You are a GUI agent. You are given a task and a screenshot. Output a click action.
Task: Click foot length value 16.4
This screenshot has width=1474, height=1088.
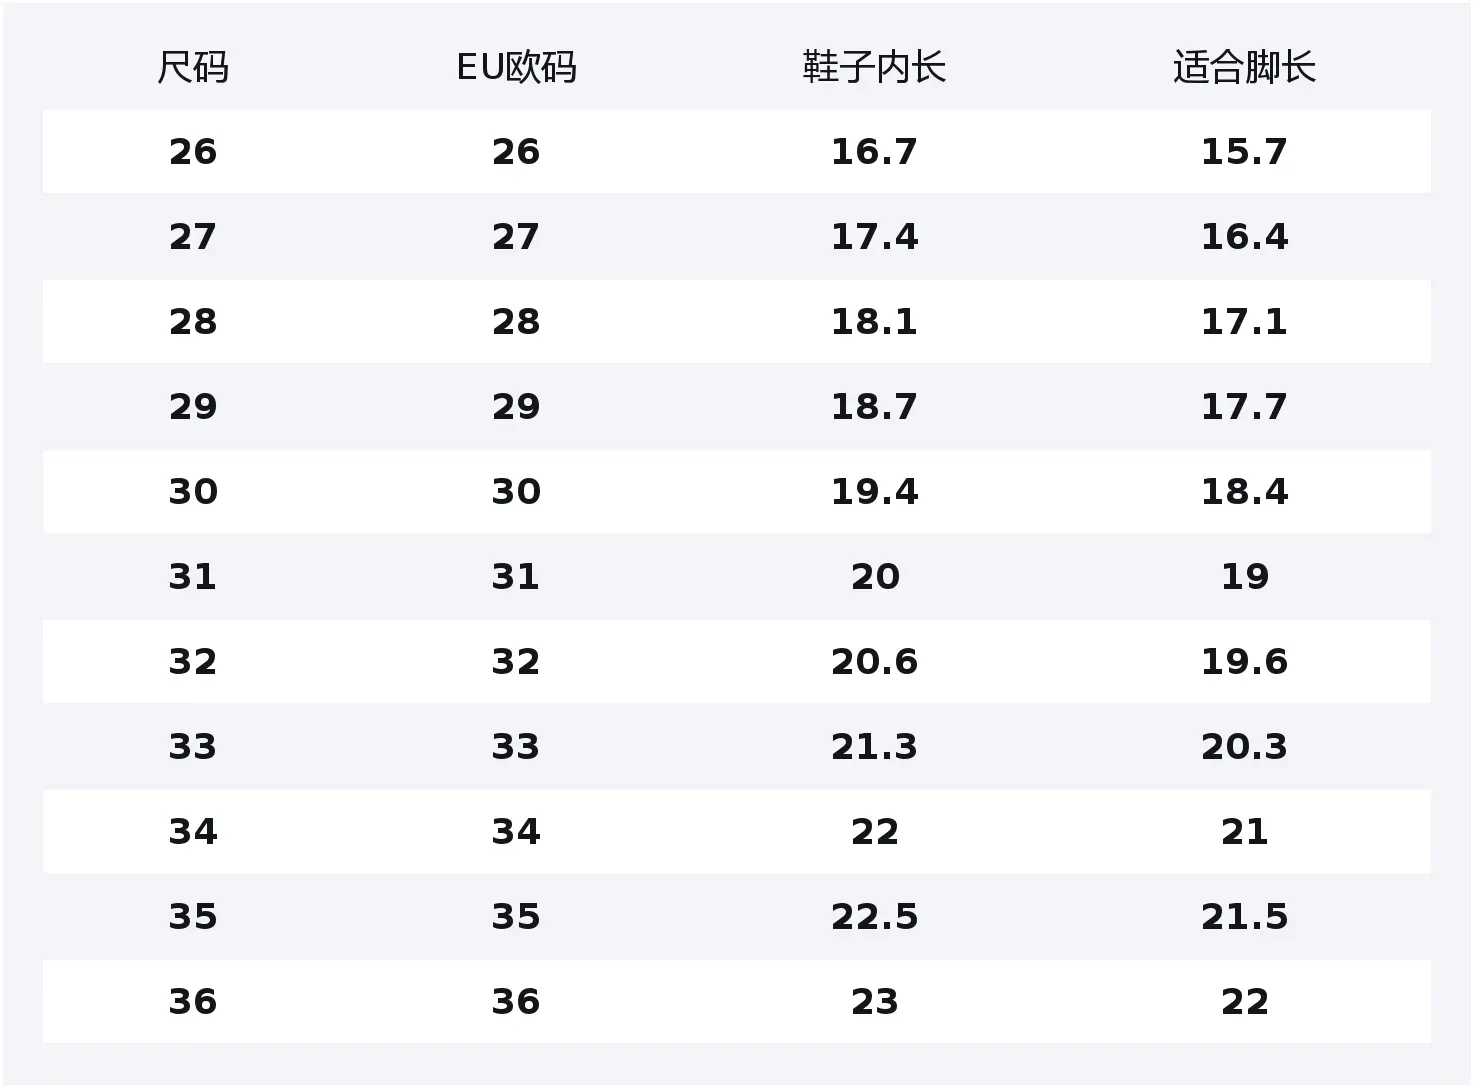[1244, 237]
